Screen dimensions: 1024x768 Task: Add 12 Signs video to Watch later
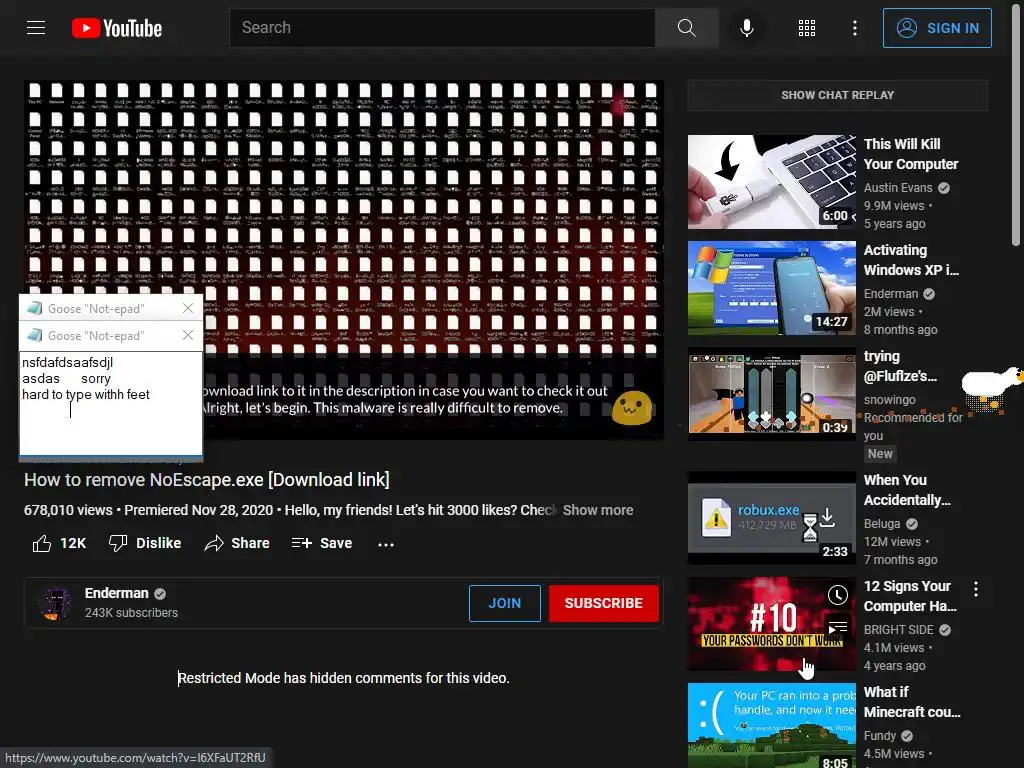point(838,594)
